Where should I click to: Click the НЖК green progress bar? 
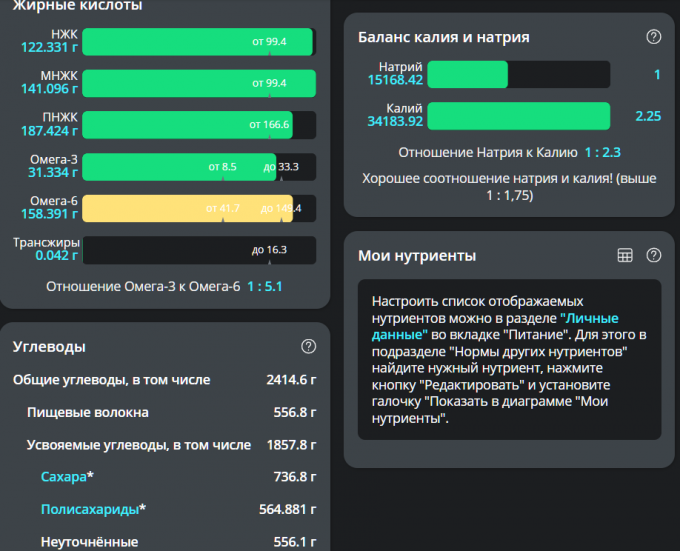point(198,41)
